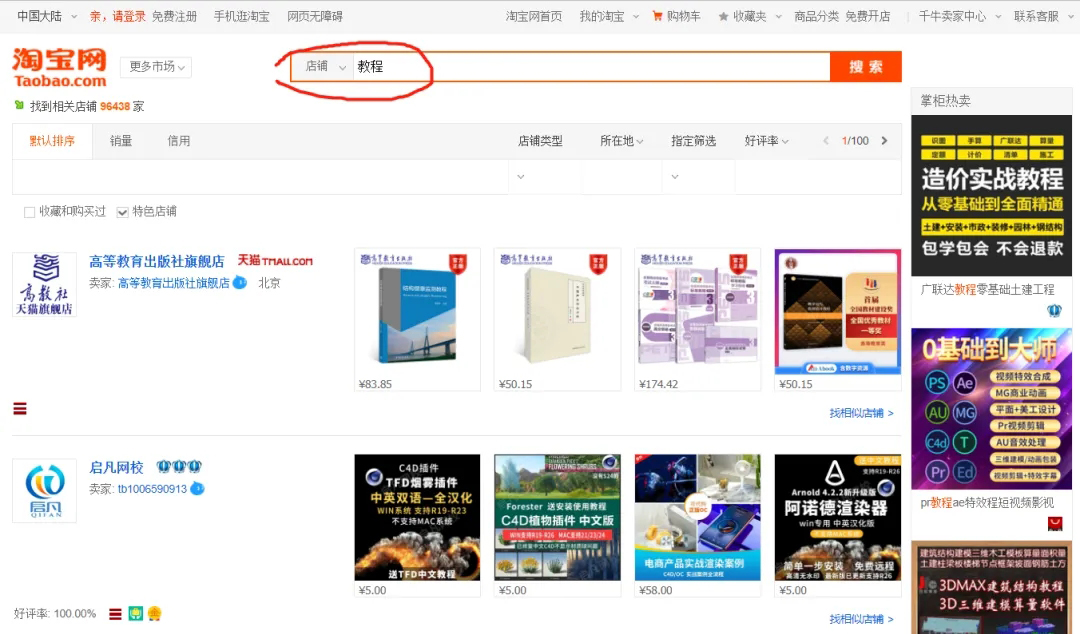Go to 淘宝网首页
The image size is (1080, 634).
(x=534, y=16)
